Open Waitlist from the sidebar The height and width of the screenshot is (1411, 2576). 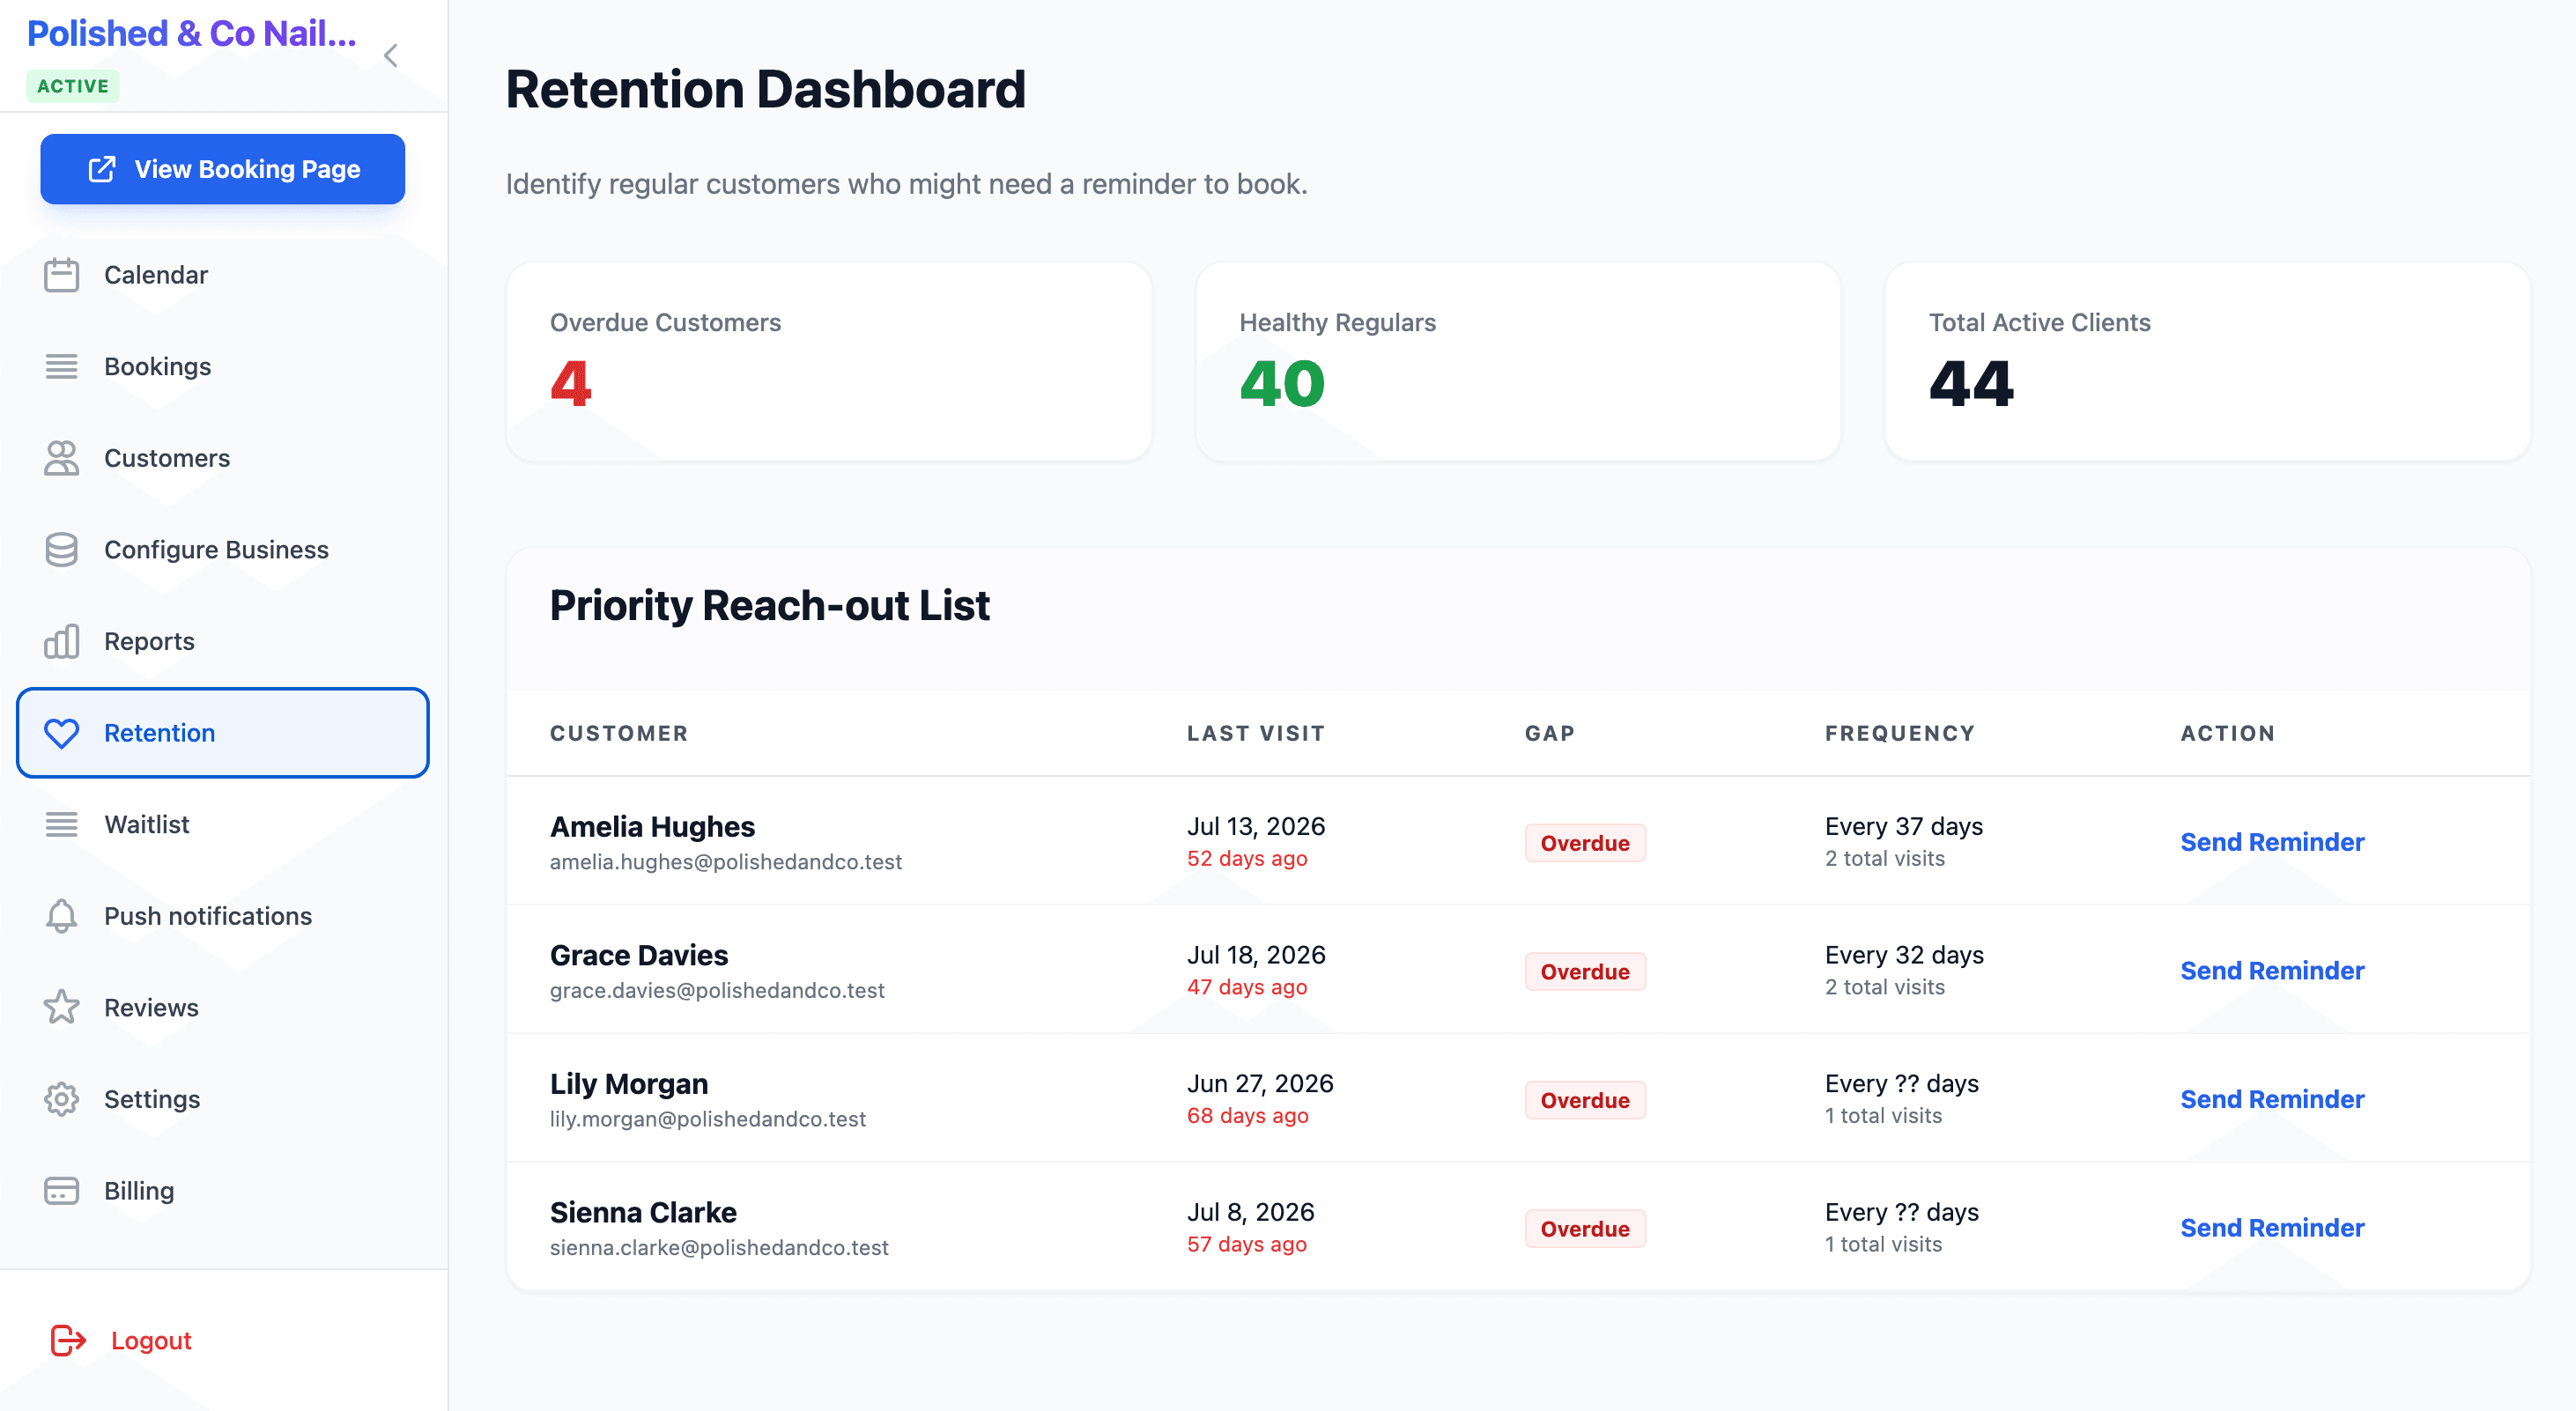(223, 825)
